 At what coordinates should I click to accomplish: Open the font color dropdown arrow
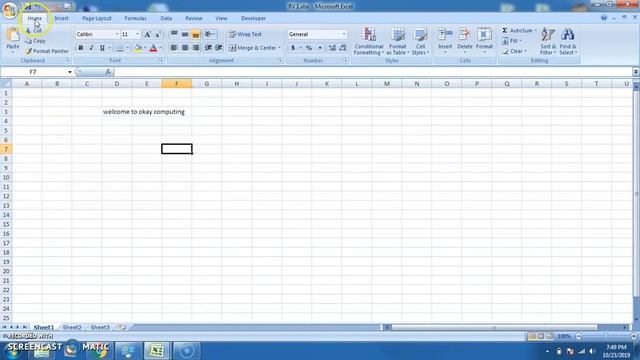pyautogui.click(x=160, y=48)
